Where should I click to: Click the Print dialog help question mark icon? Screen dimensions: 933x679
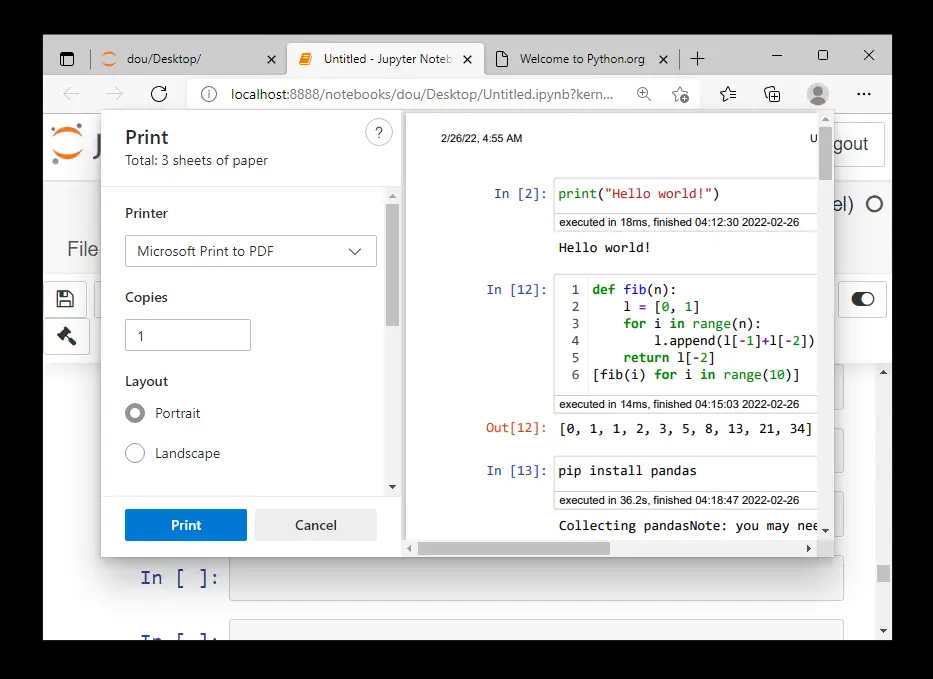click(x=378, y=133)
